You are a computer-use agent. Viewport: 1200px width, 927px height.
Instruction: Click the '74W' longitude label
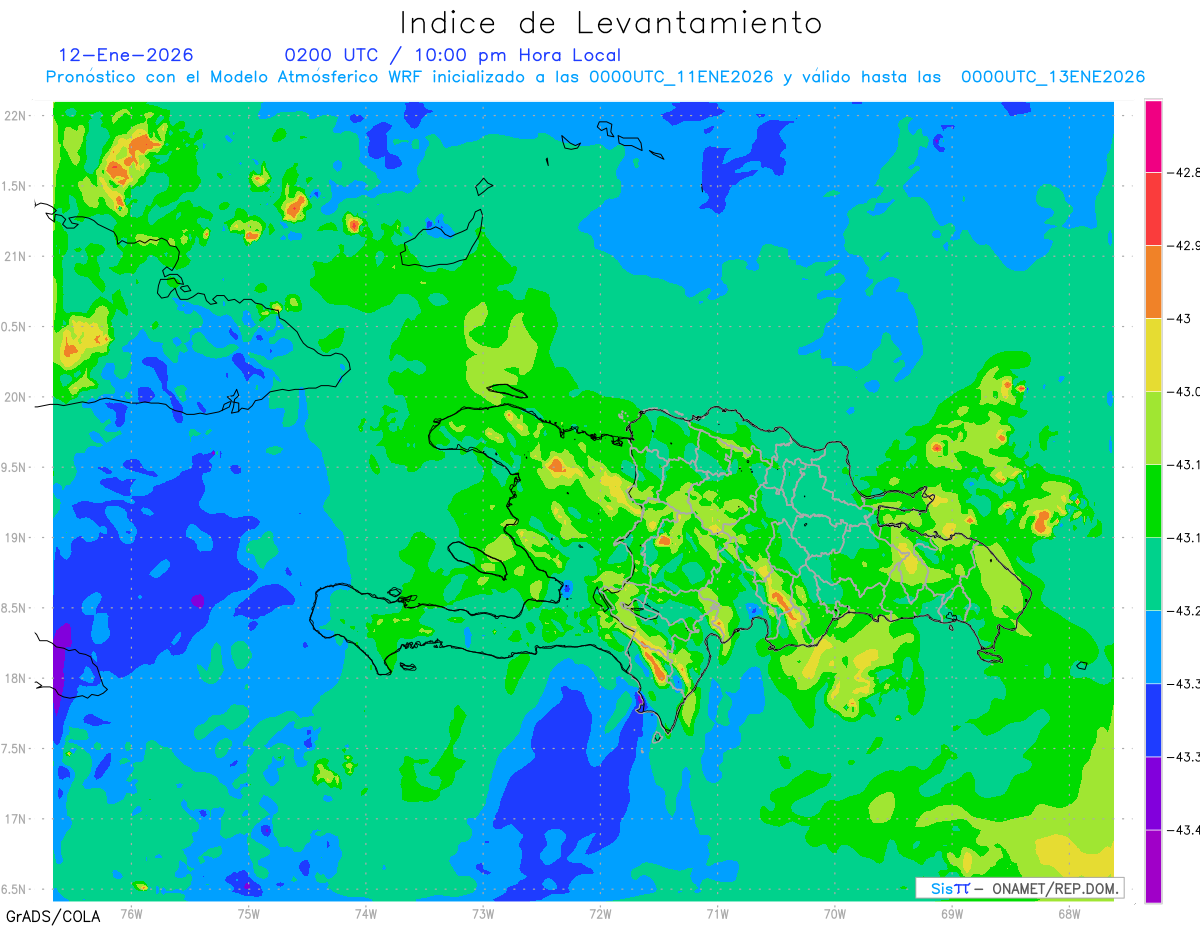(x=365, y=913)
